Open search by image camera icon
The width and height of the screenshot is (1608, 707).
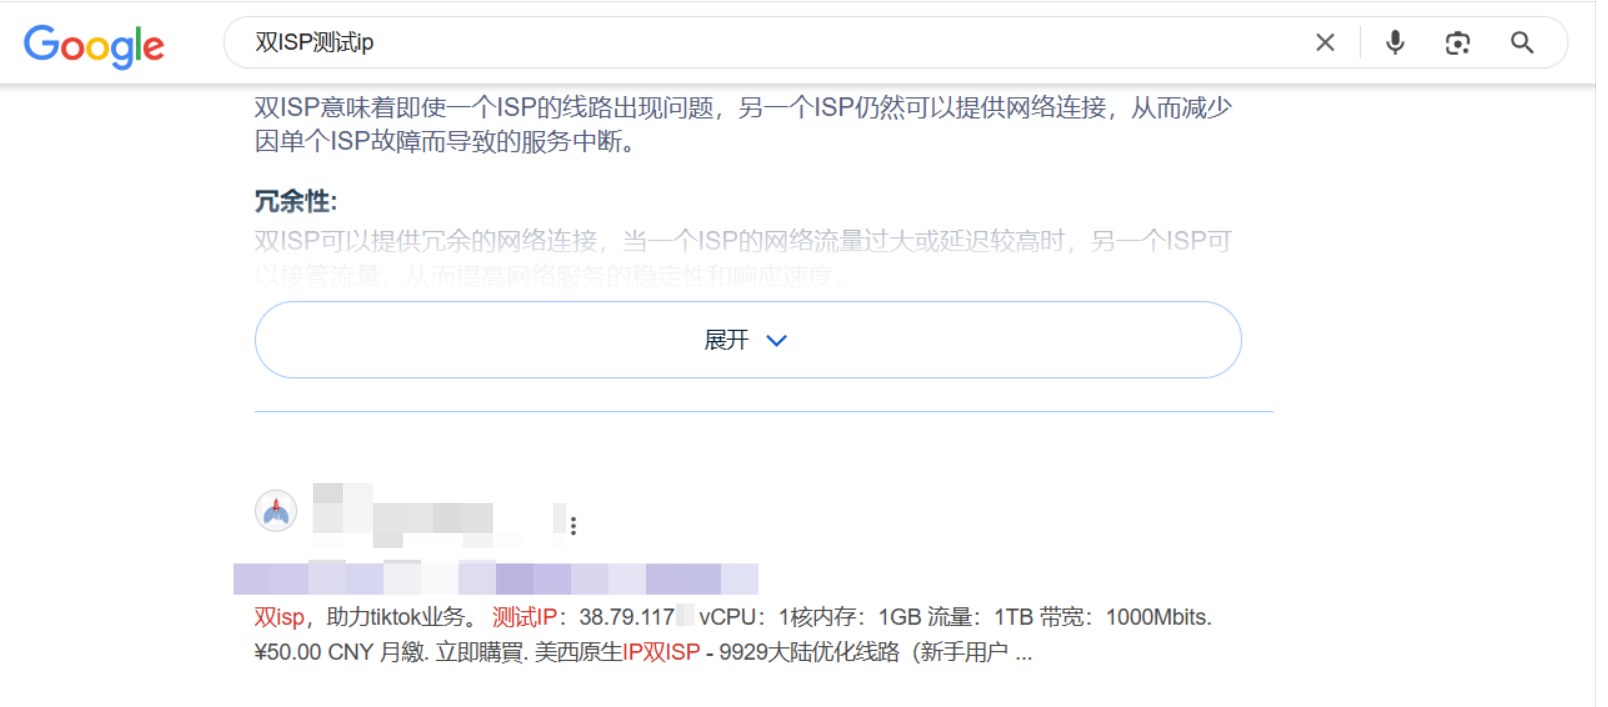tap(1458, 42)
